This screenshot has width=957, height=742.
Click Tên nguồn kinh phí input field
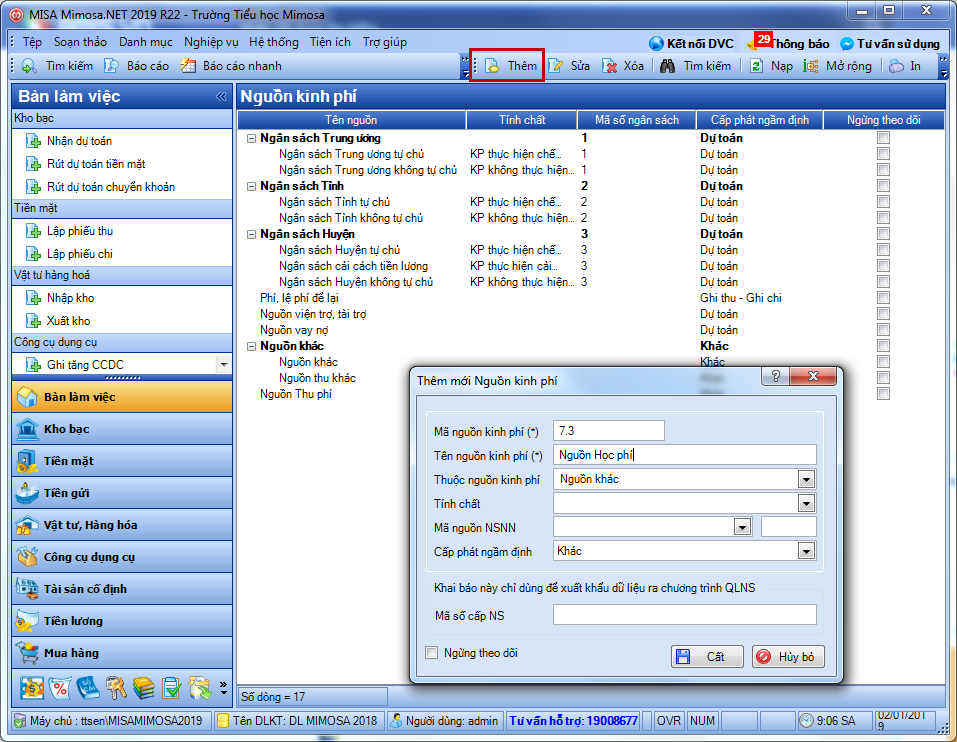pos(685,455)
